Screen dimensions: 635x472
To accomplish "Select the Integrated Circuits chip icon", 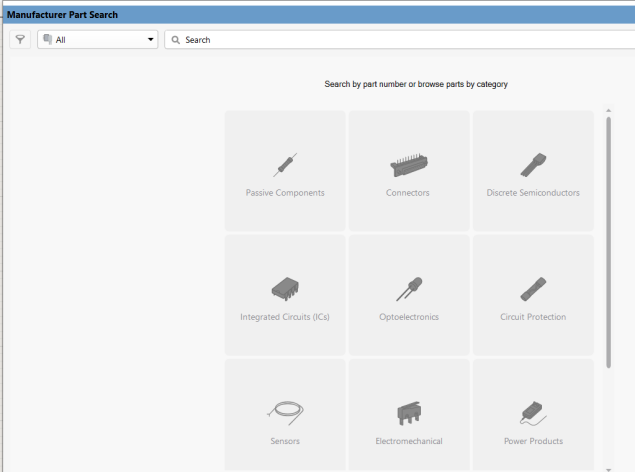I will pyautogui.click(x=285, y=289).
